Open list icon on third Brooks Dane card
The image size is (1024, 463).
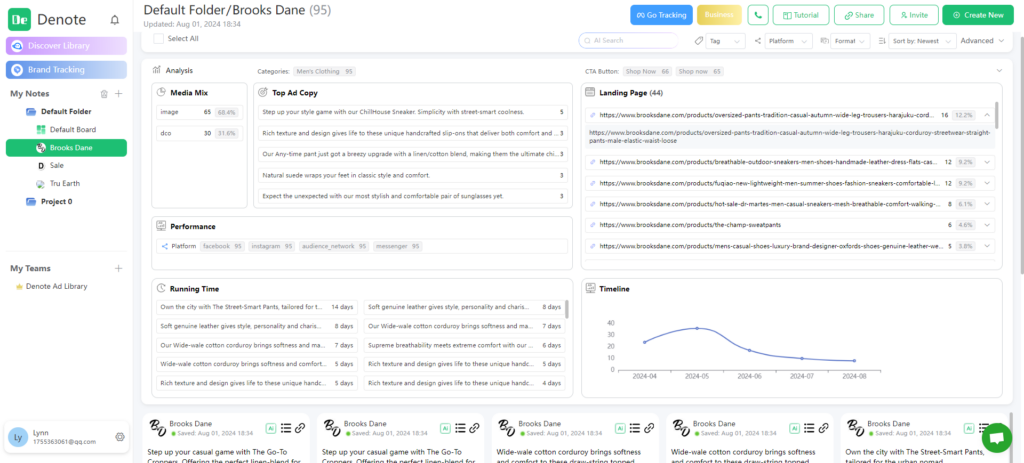(x=635, y=428)
